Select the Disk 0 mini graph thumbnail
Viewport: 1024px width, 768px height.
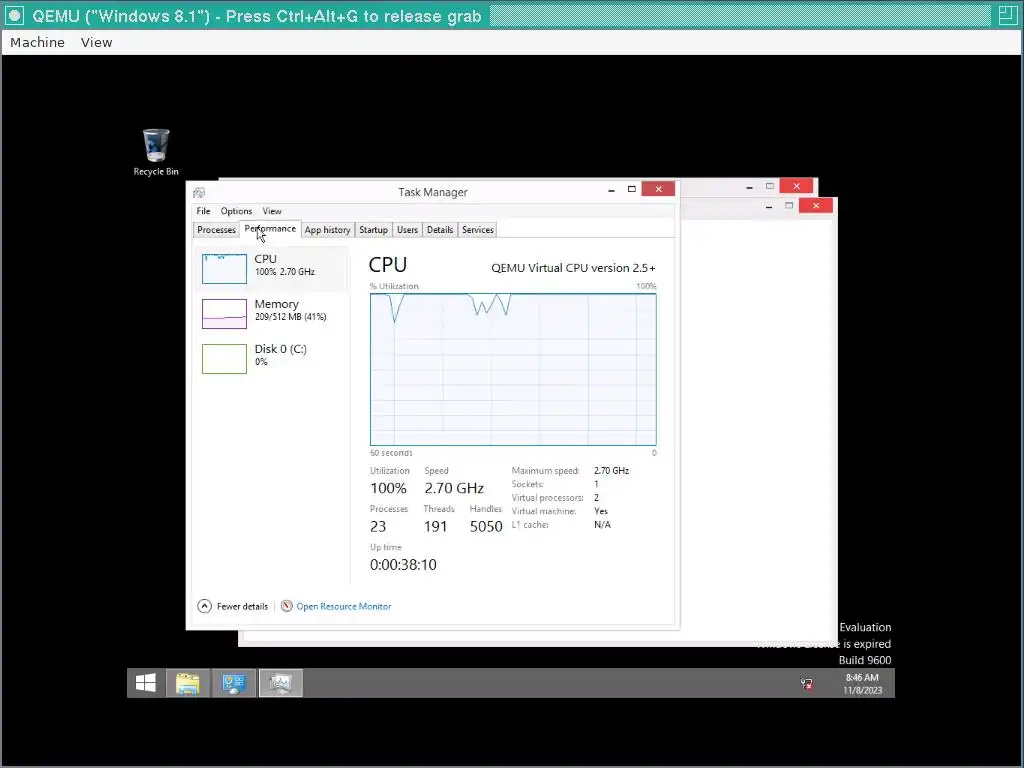click(x=224, y=359)
